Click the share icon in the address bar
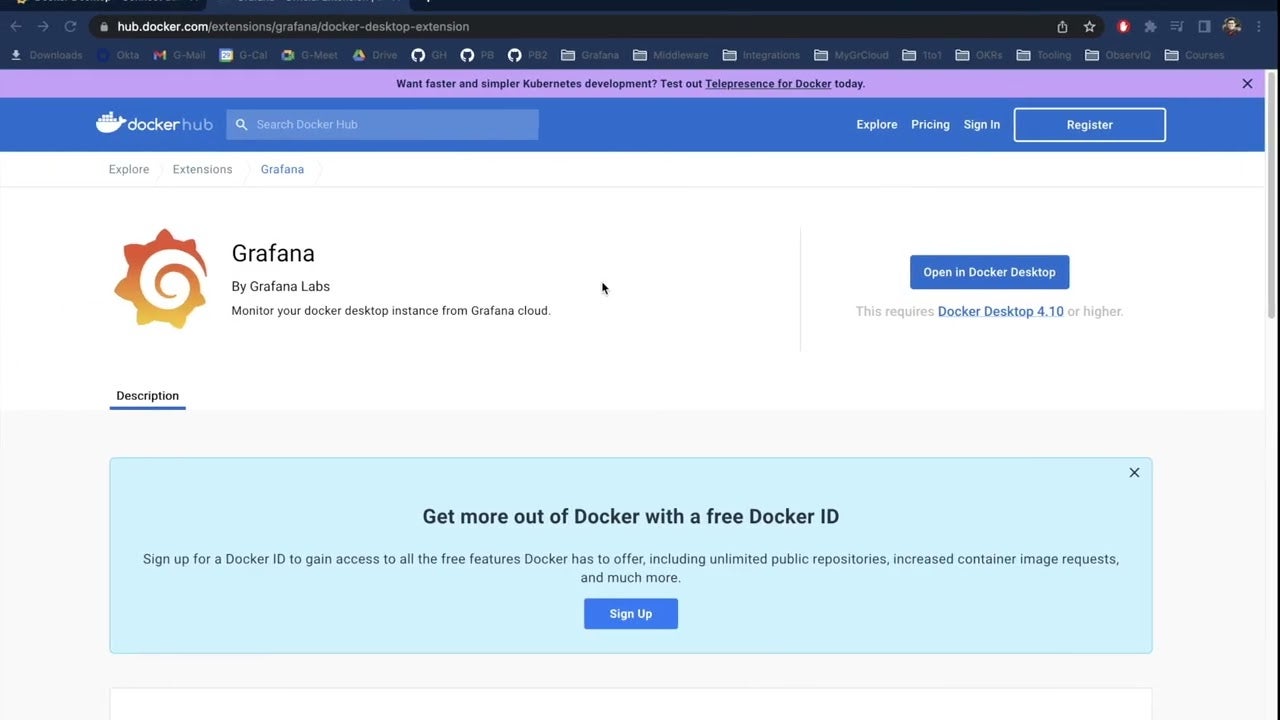Screen dimensions: 1280x720 click(x=1062, y=27)
